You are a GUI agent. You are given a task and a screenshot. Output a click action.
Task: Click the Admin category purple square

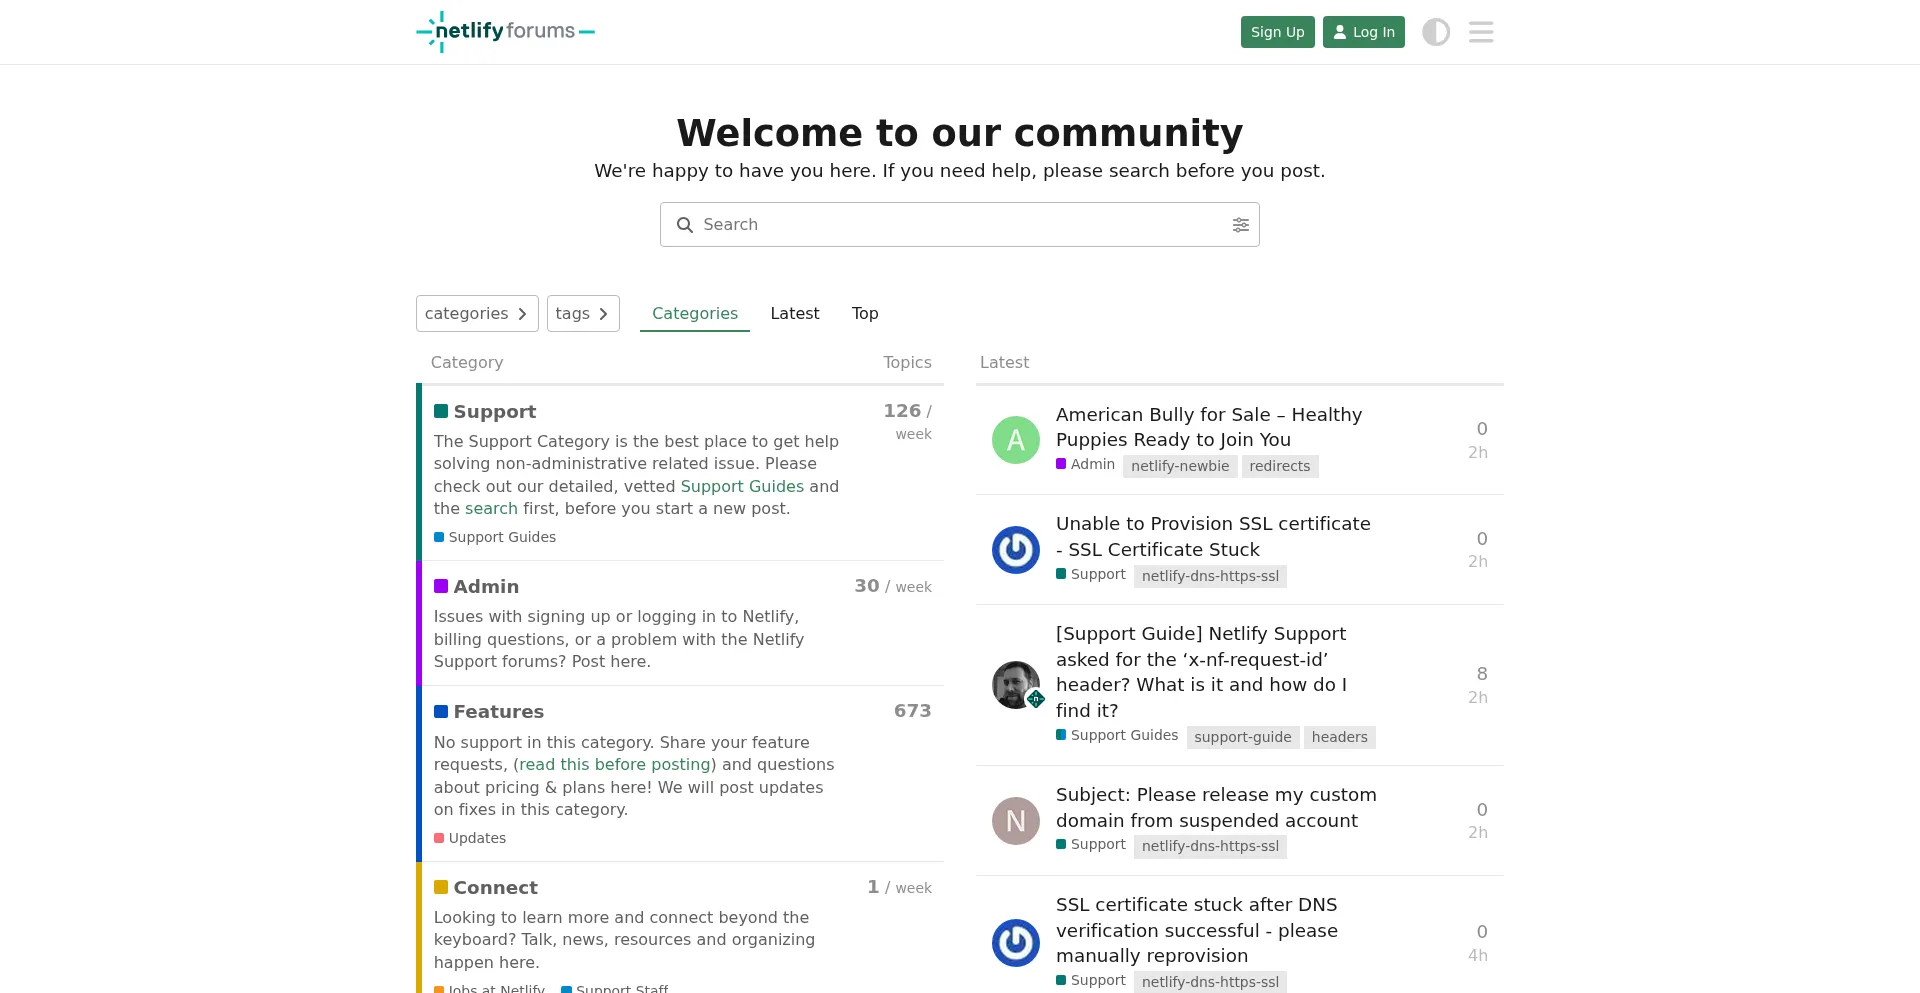click(x=441, y=586)
